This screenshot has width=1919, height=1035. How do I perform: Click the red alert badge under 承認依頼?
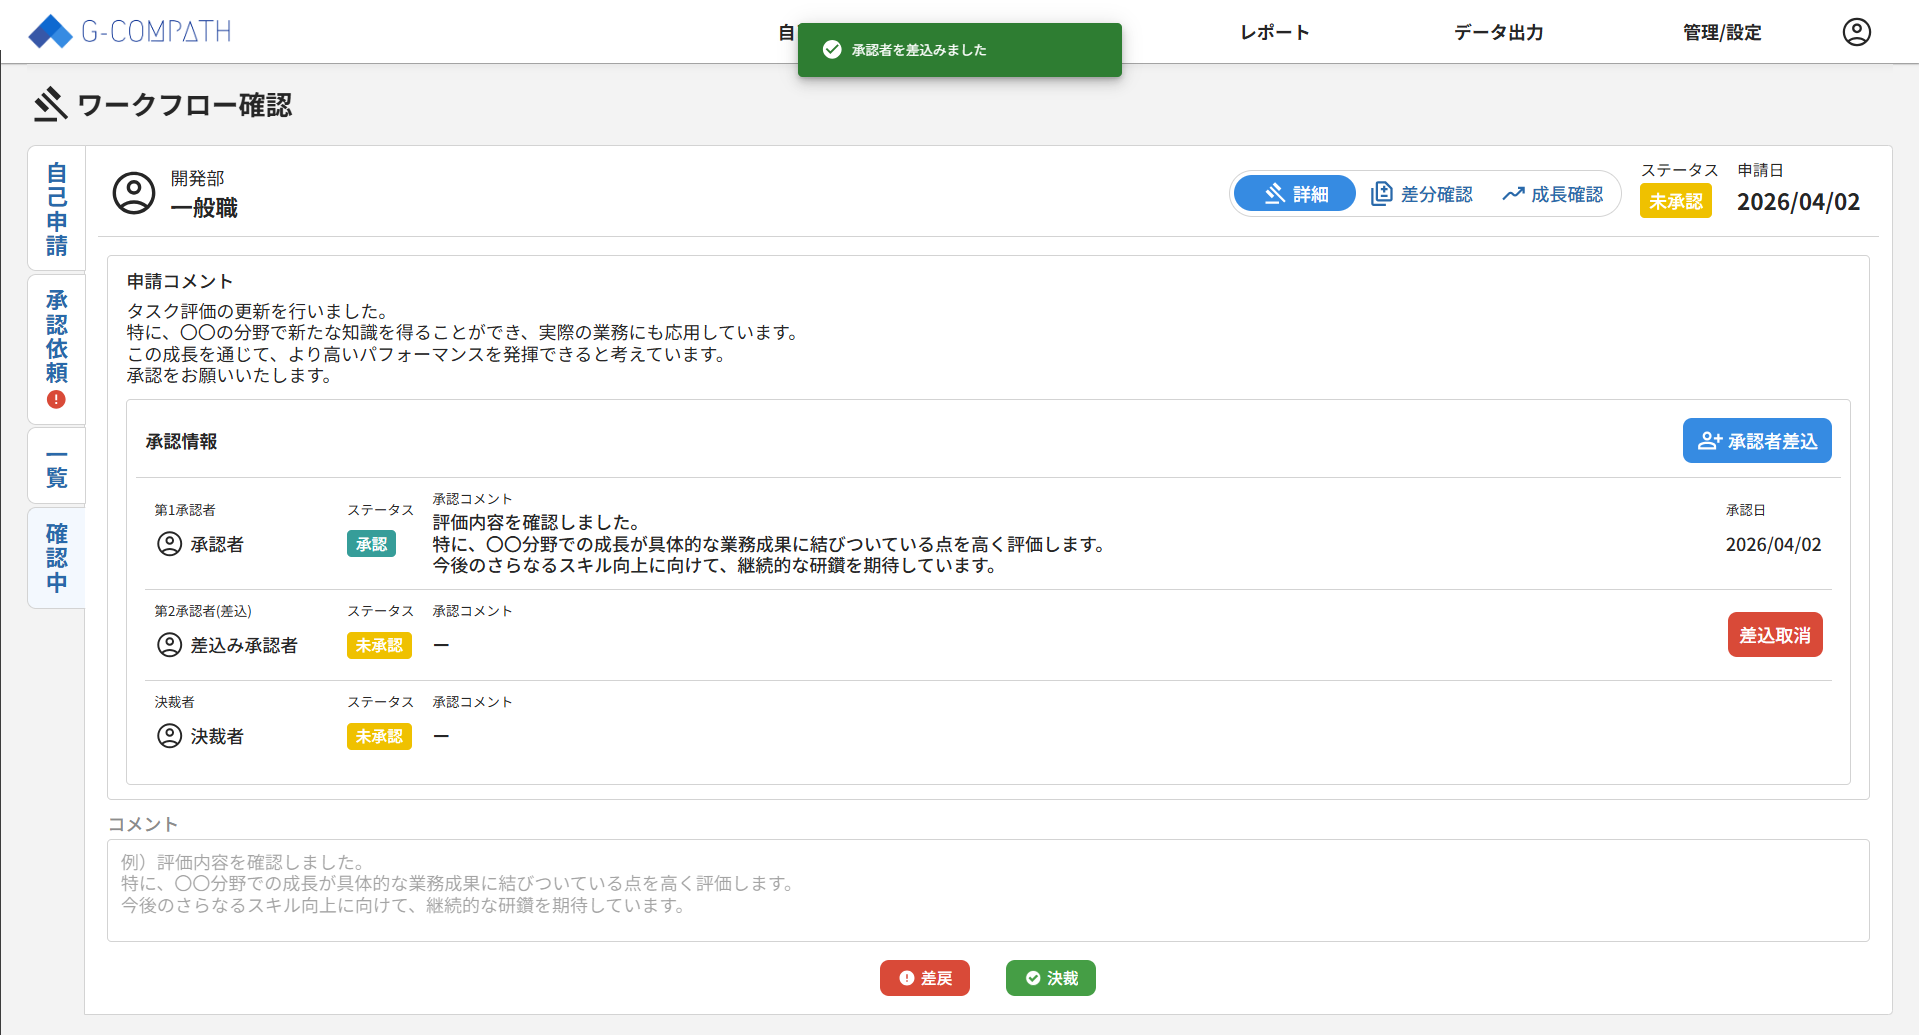(x=57, y=400)
